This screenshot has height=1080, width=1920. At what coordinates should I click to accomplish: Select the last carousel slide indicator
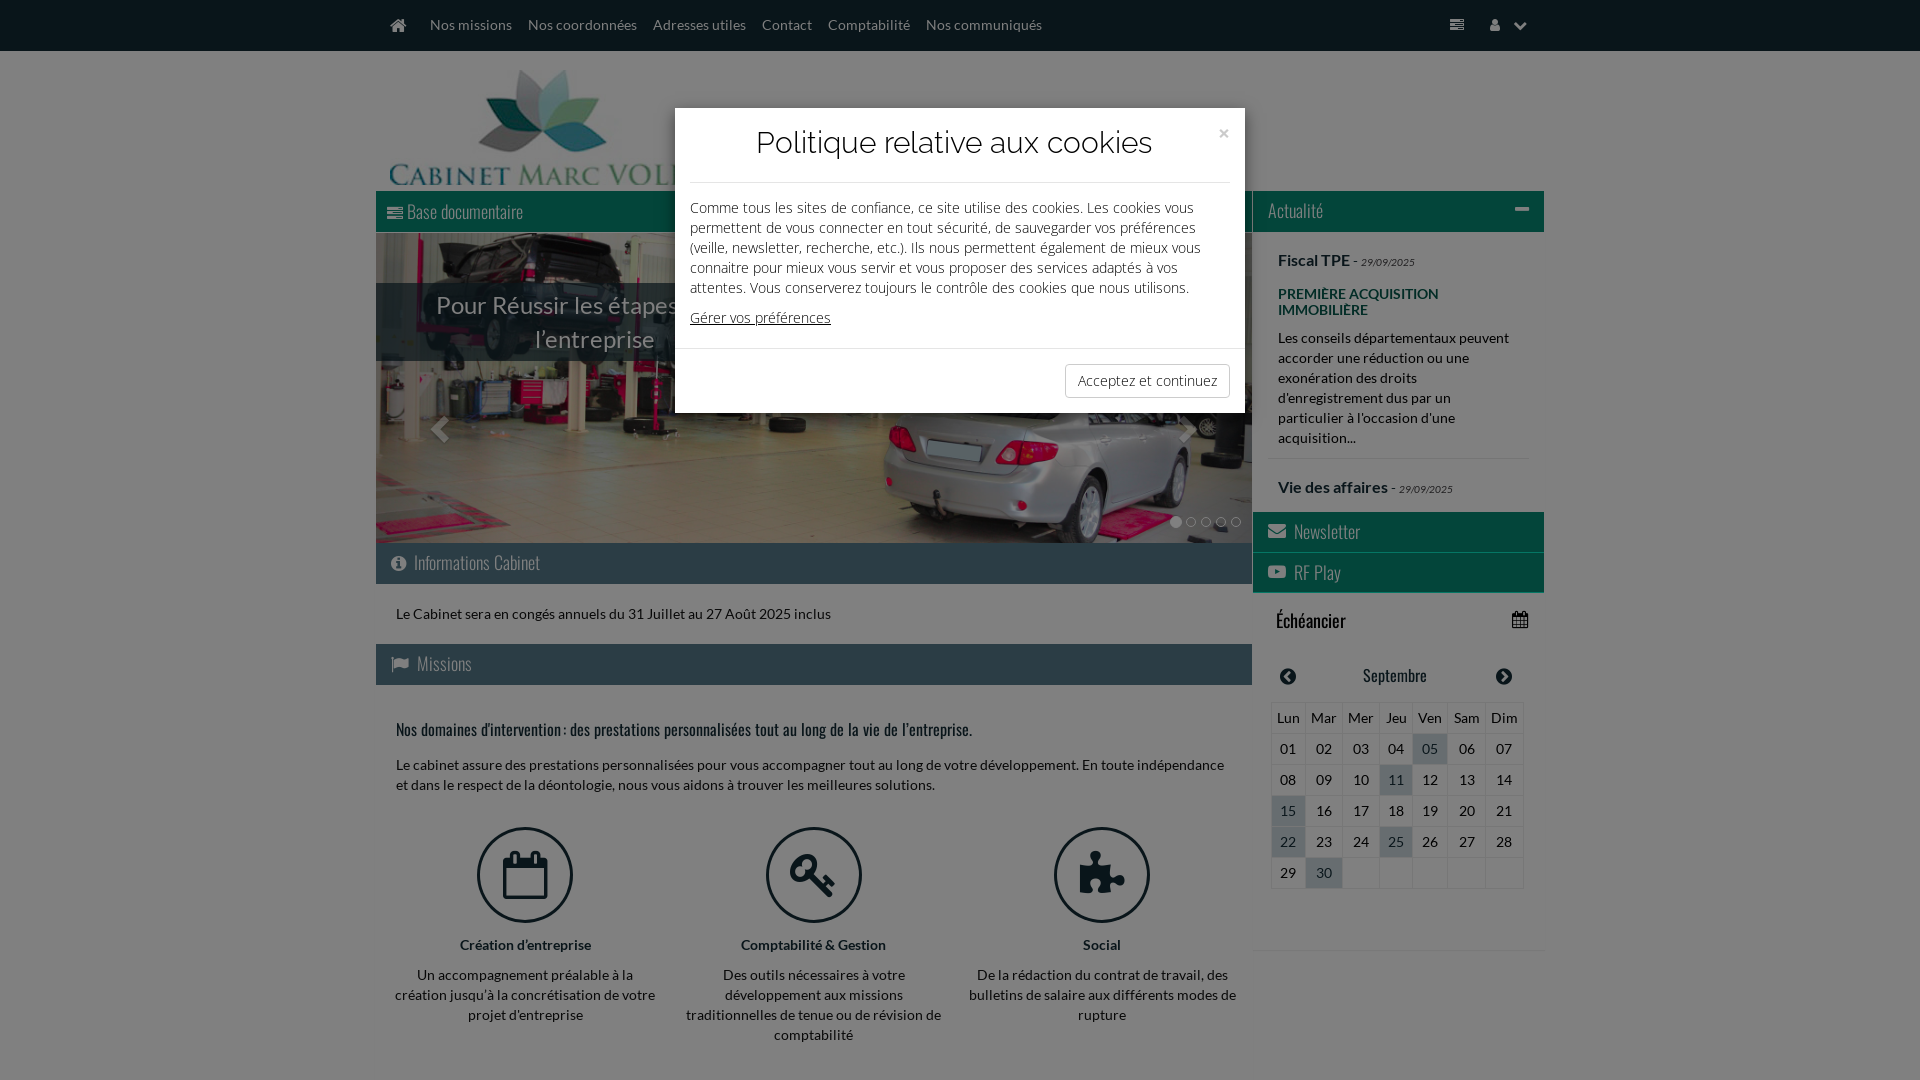tap(1236, 522)
